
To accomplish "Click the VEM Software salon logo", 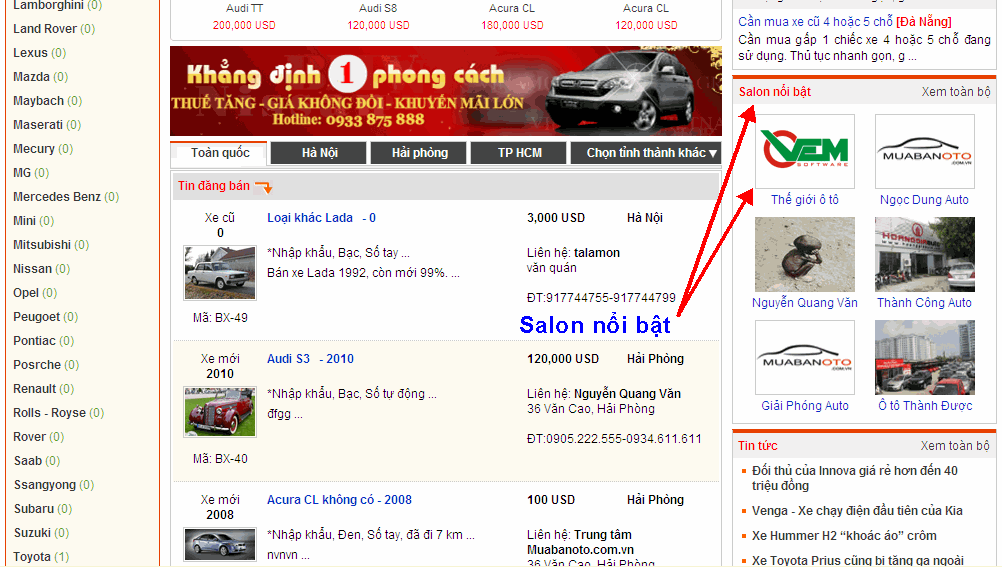I will pyautogui.click(x=805, y=151).
